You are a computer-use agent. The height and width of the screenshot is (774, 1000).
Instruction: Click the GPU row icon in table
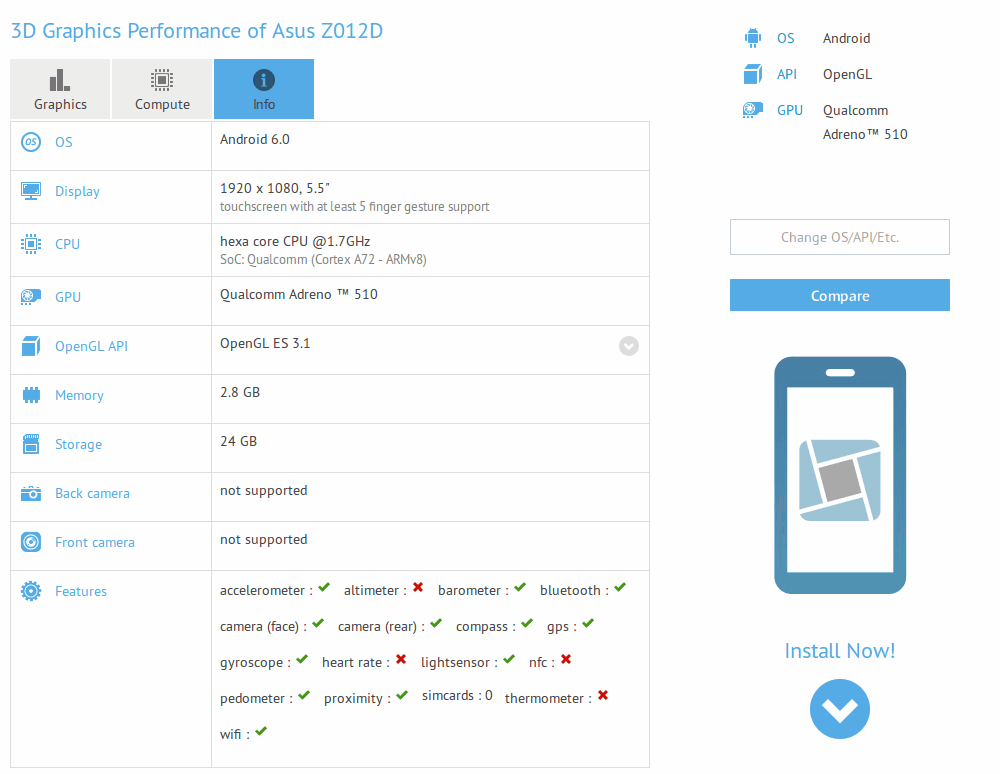point(31,296)
